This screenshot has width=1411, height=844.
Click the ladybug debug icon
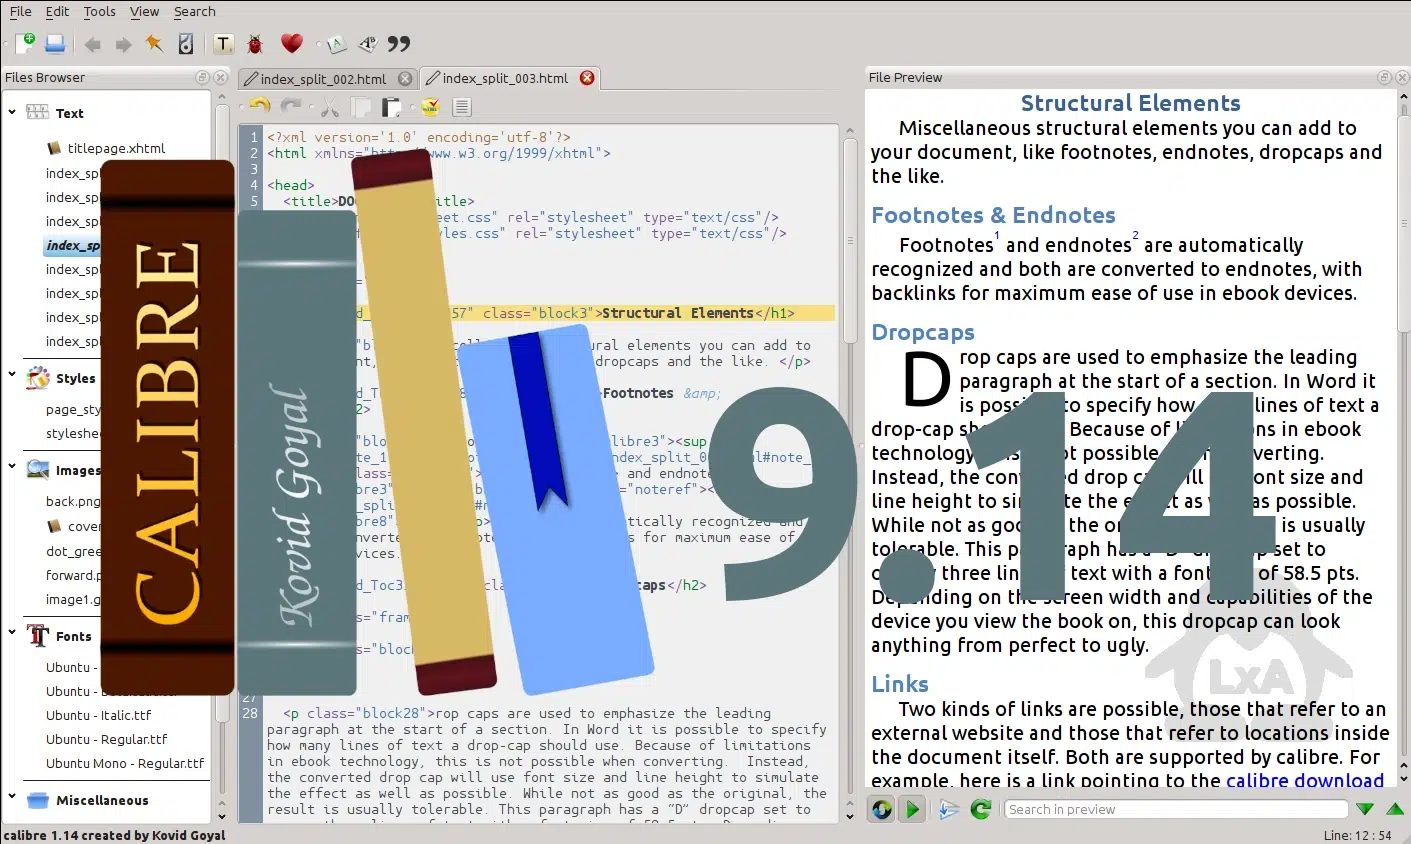point(256,43)
